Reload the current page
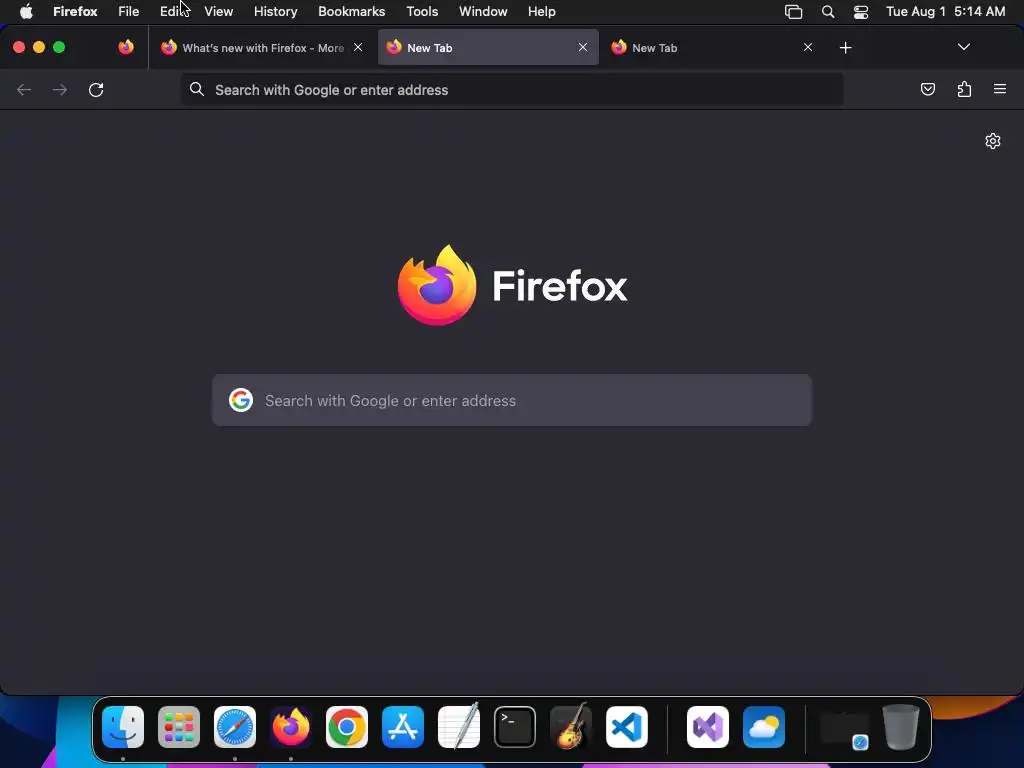 96,89
